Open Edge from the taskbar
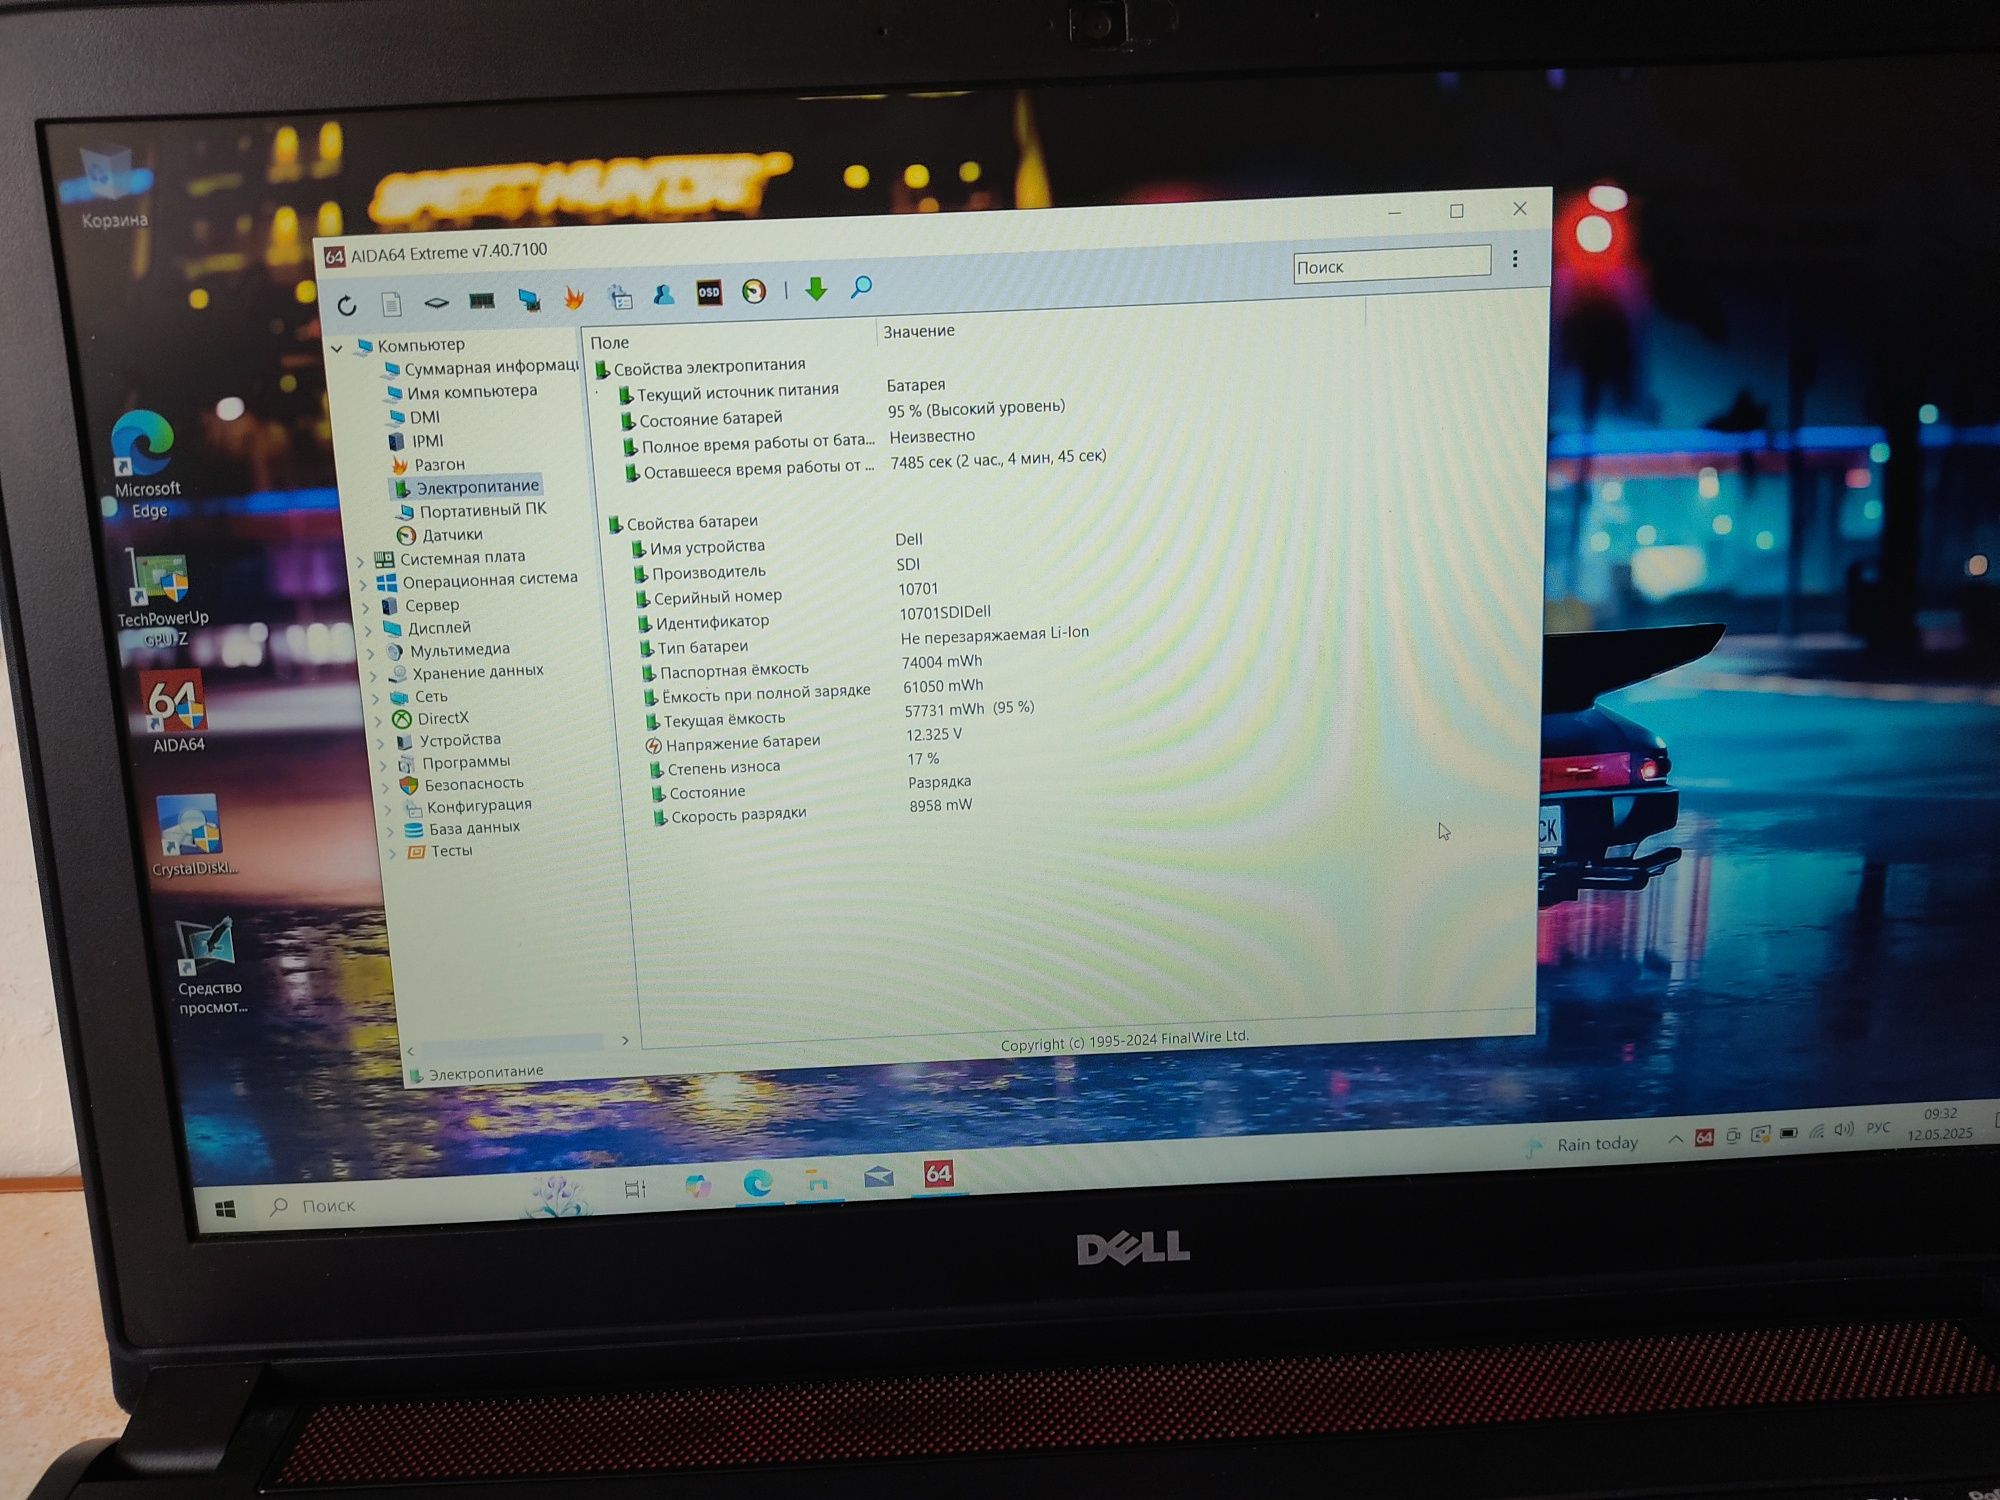The image size is (2000, 1500). (x=757, y=1183)
